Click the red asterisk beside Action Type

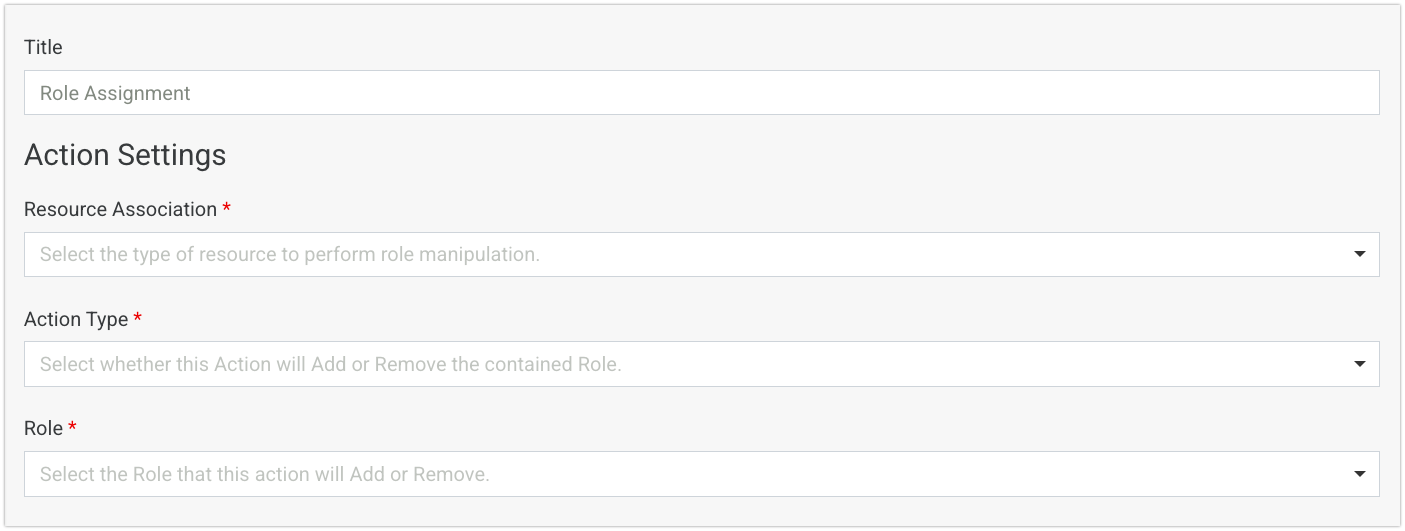point(138,318)
